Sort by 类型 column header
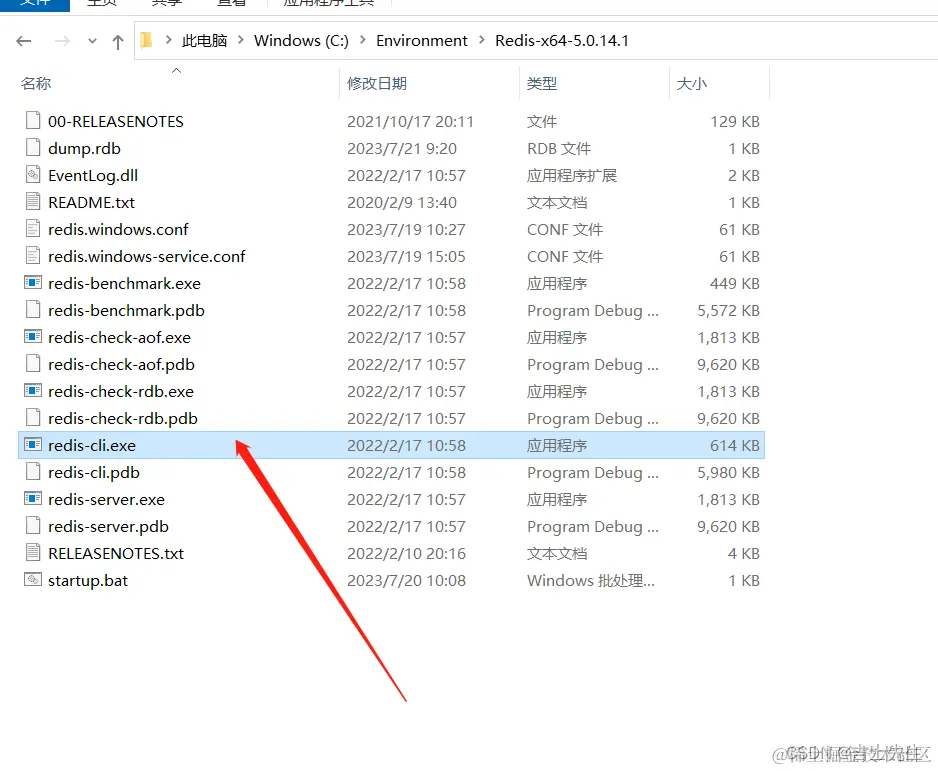Image resolution: width=938 pixels, height=771 pixels. coord(542,83)
